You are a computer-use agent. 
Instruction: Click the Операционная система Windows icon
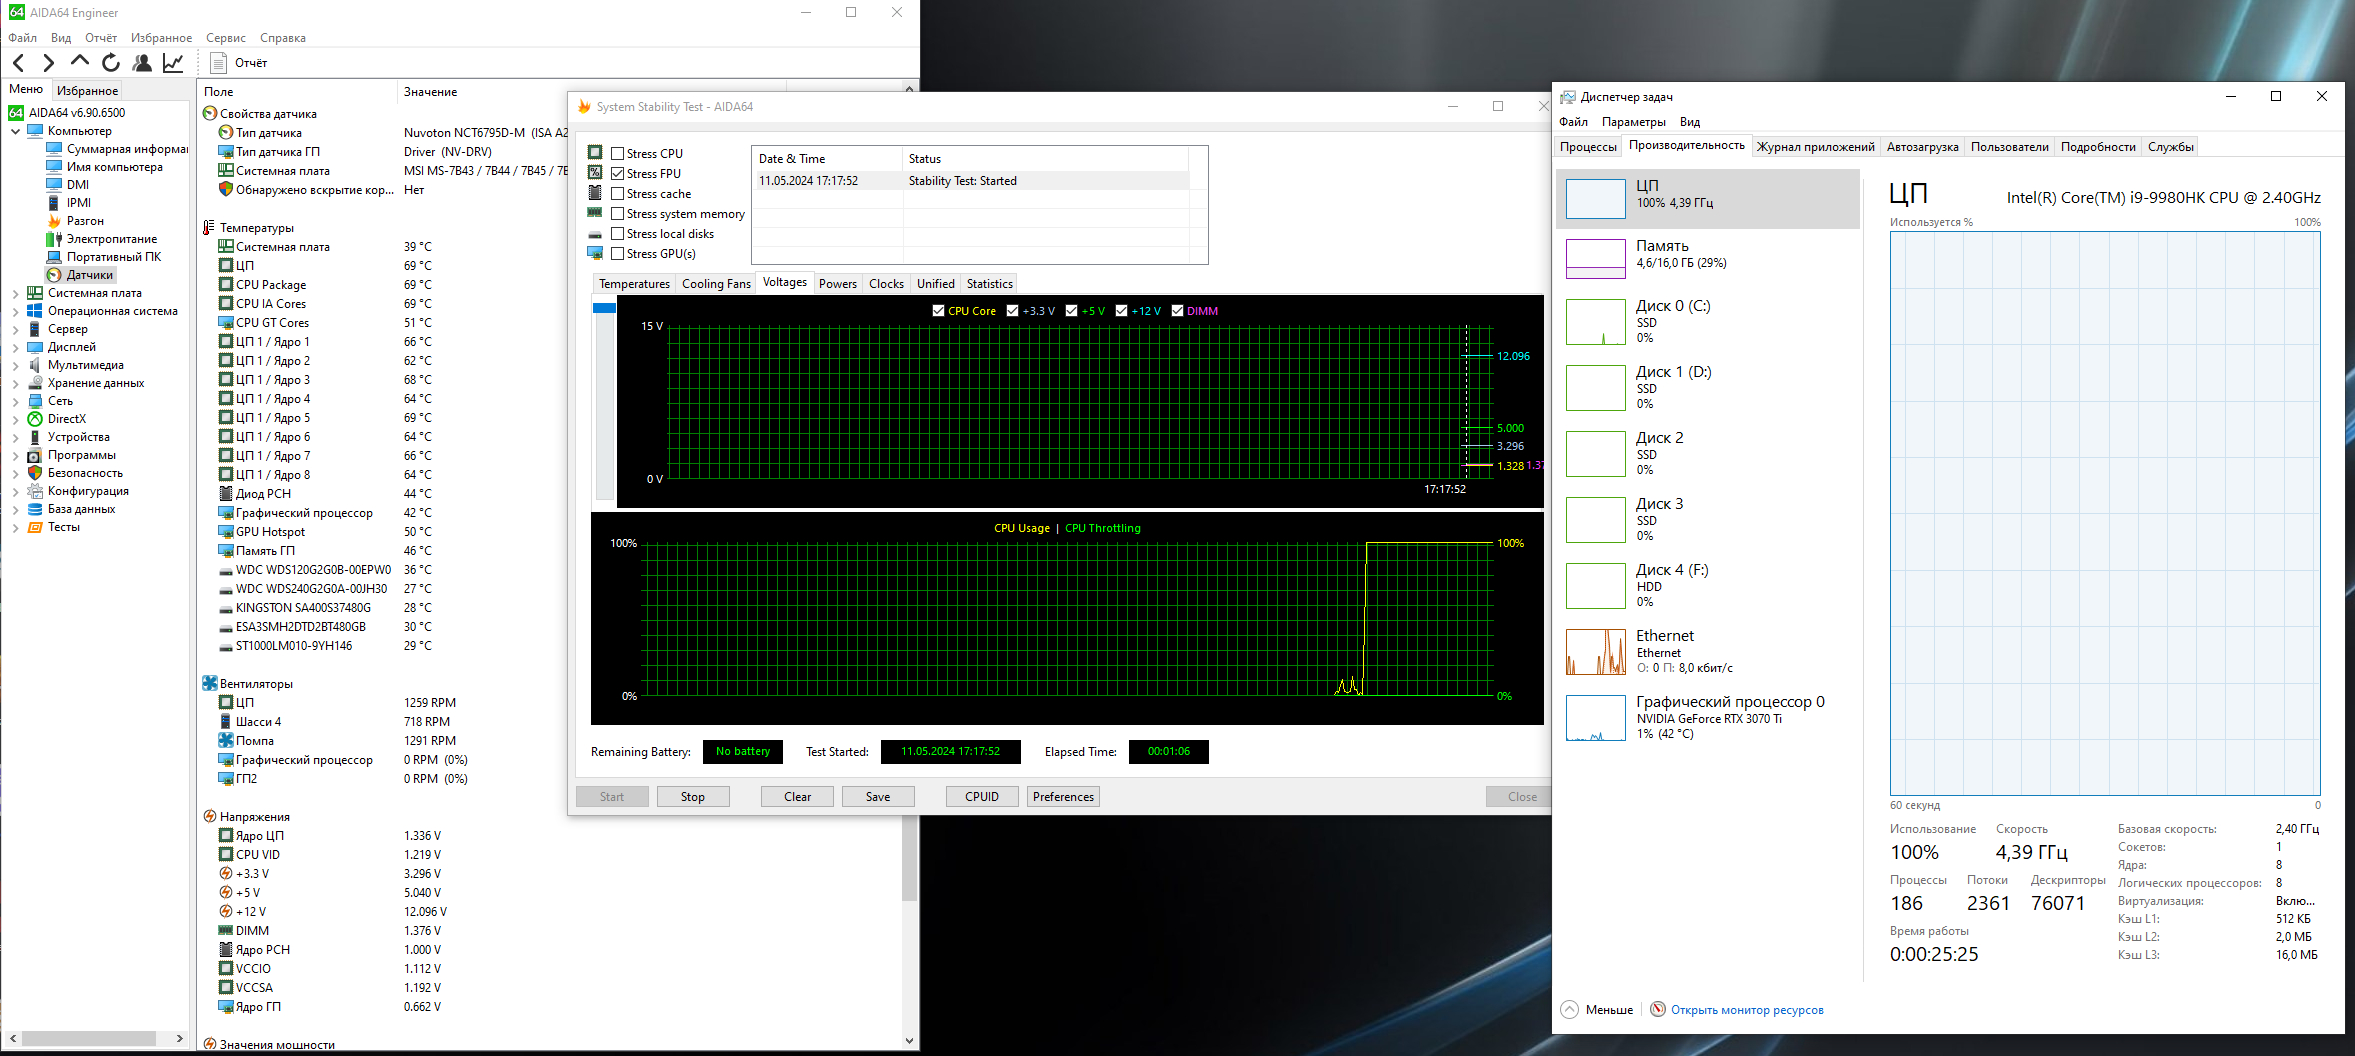[35, 311]
